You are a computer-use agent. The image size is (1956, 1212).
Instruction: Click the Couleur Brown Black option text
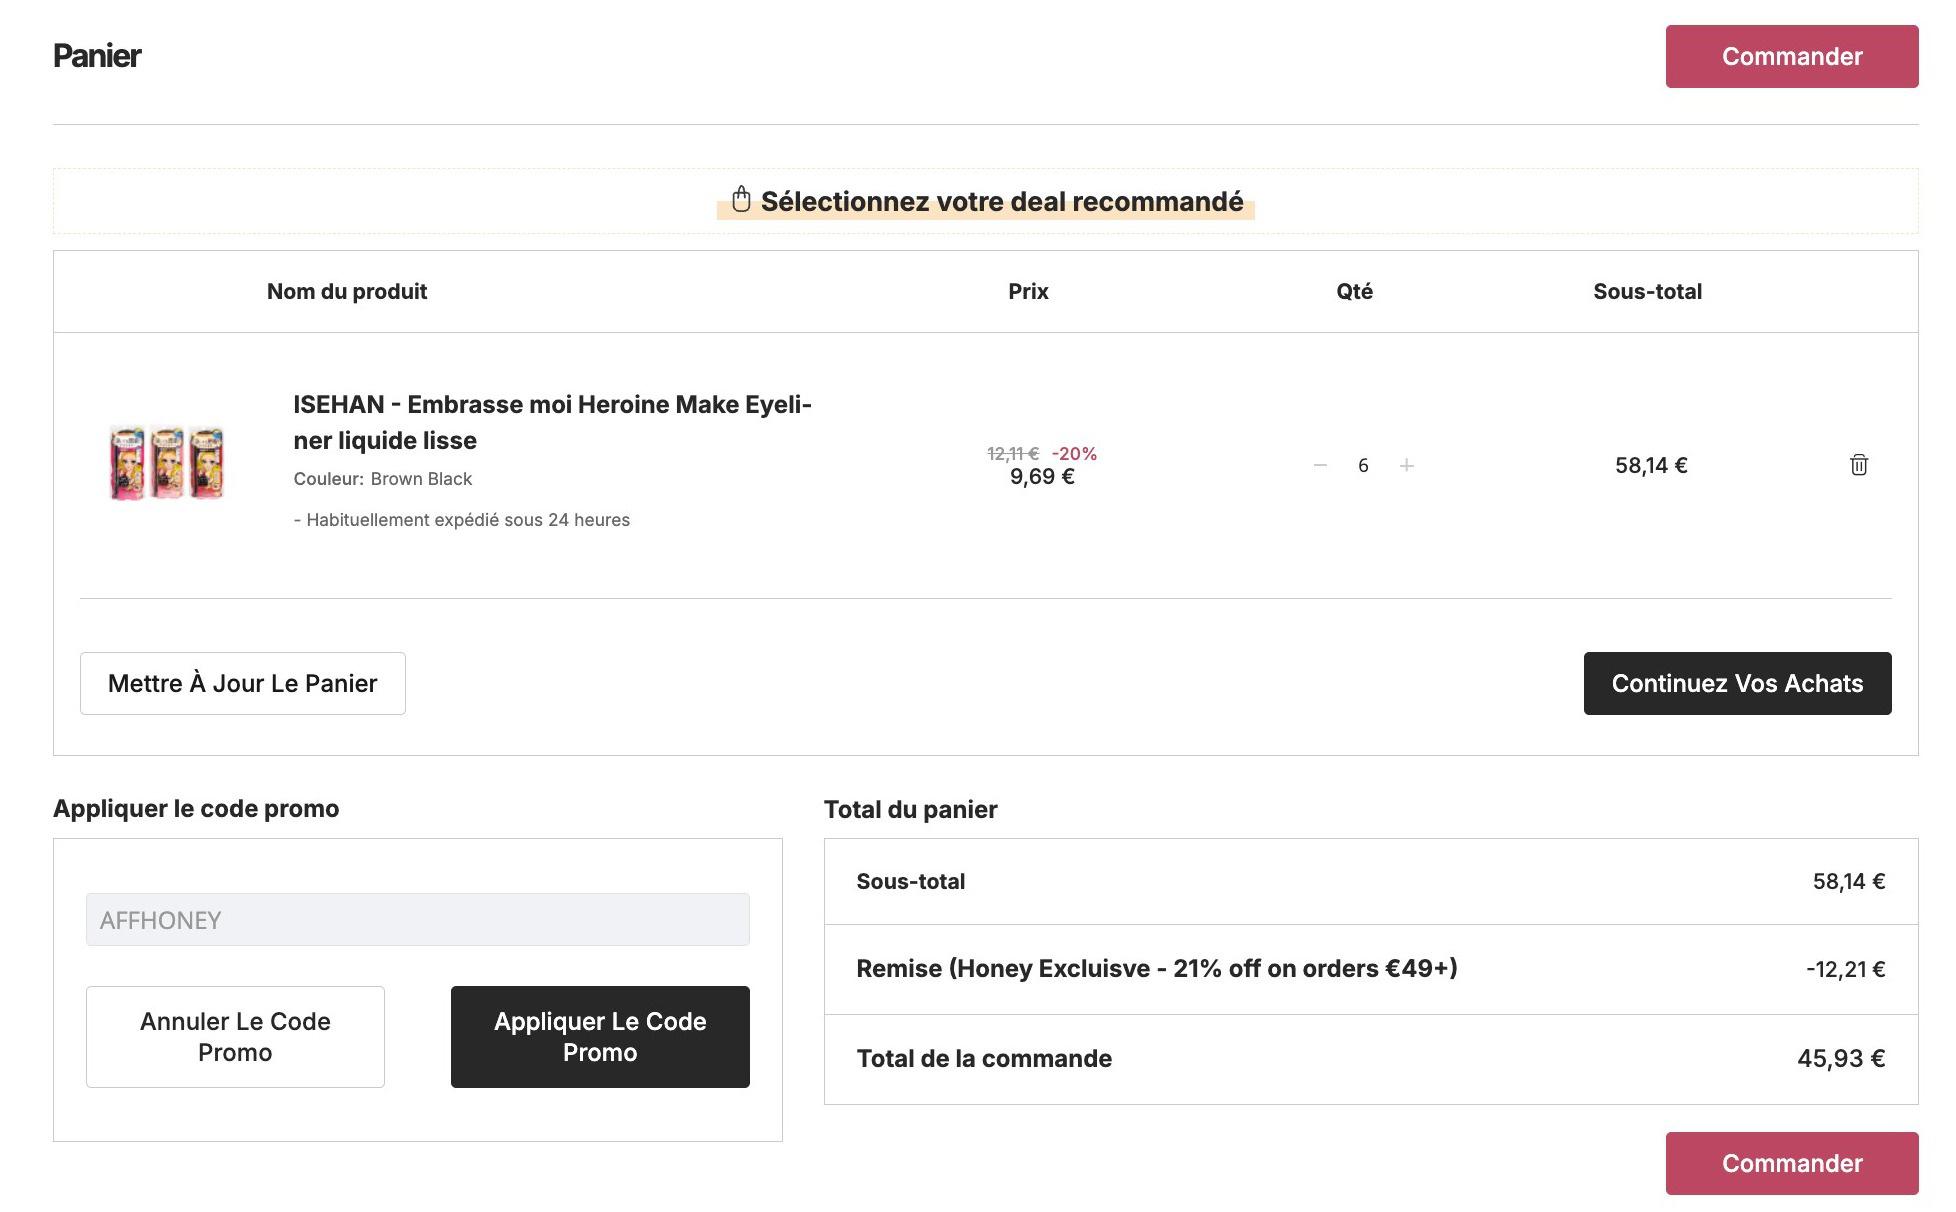(383, 479)
